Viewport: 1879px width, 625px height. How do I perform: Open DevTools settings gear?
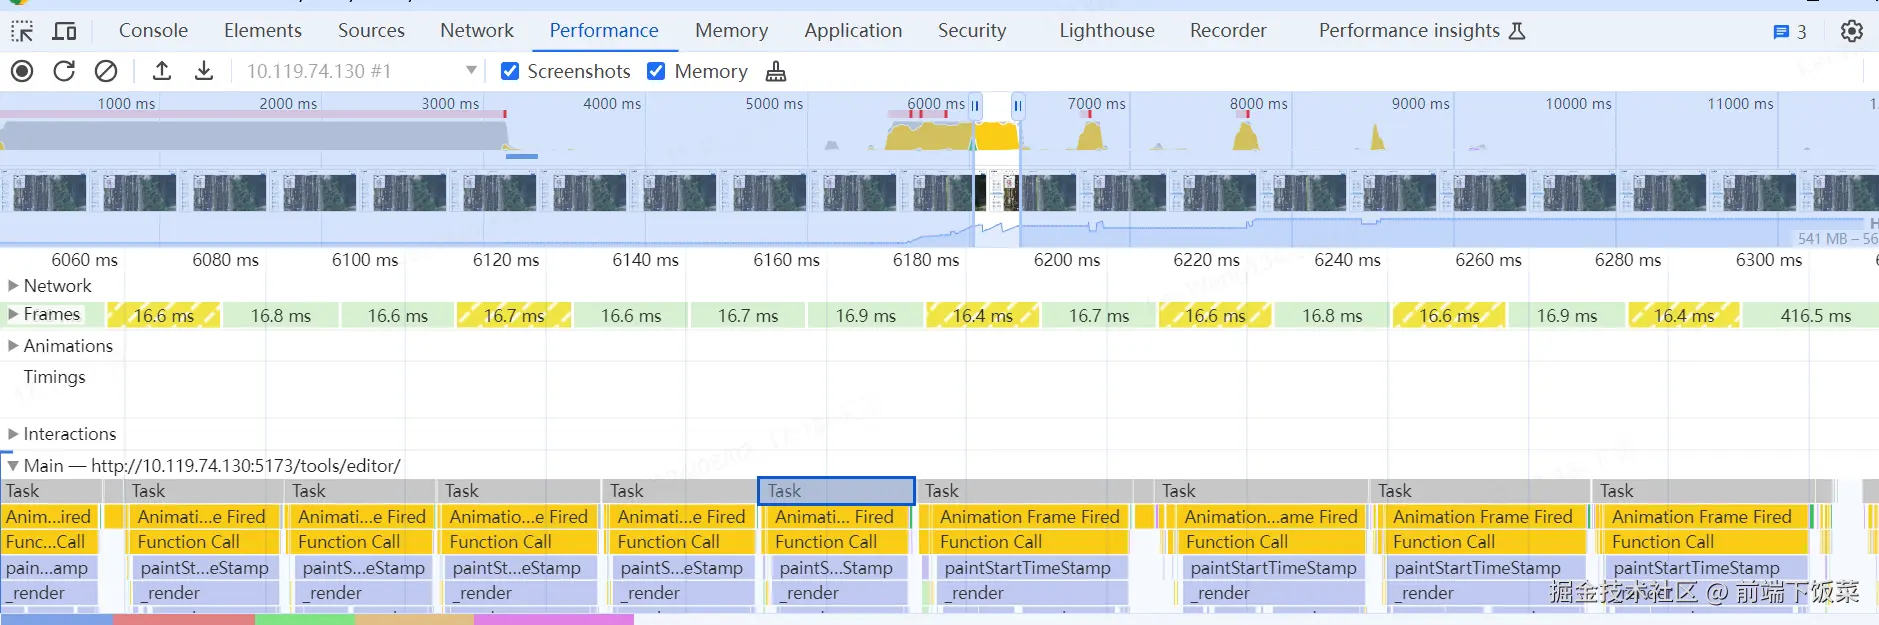point(1851,31)
